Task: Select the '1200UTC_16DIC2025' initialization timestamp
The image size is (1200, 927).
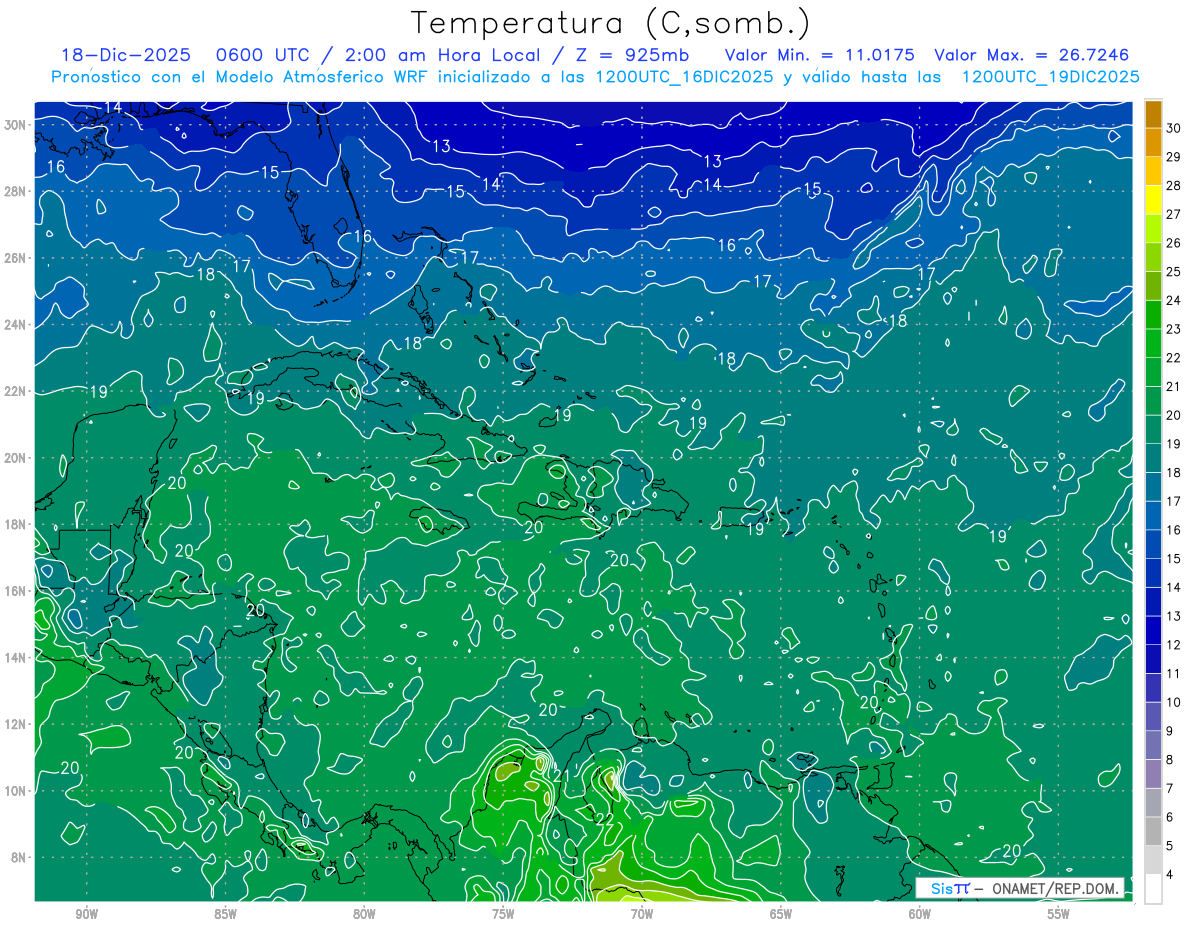Action: click(x=684, y=77)
